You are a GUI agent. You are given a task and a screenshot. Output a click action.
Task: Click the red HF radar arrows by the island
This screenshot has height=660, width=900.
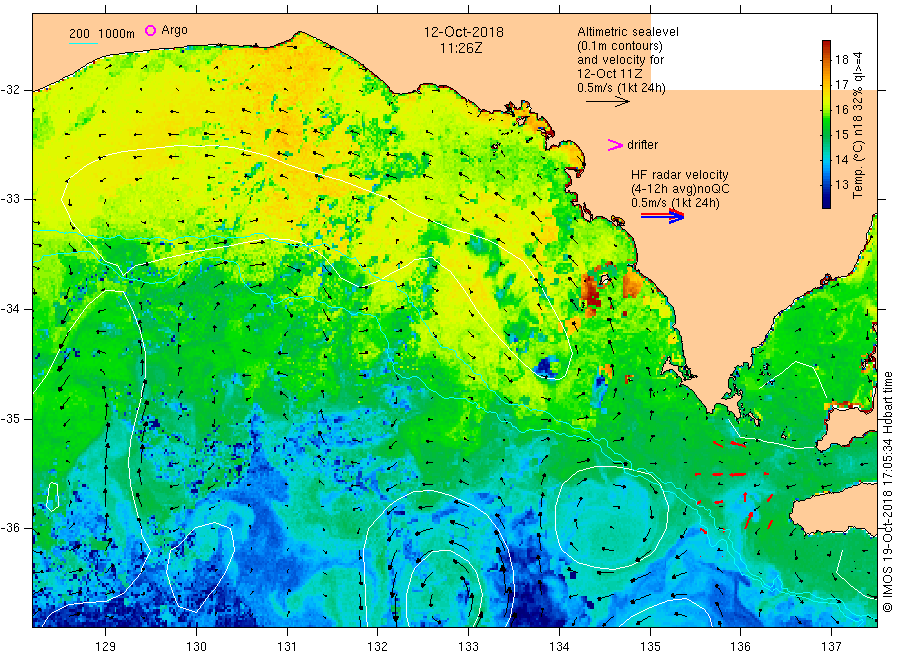point(735,488)
